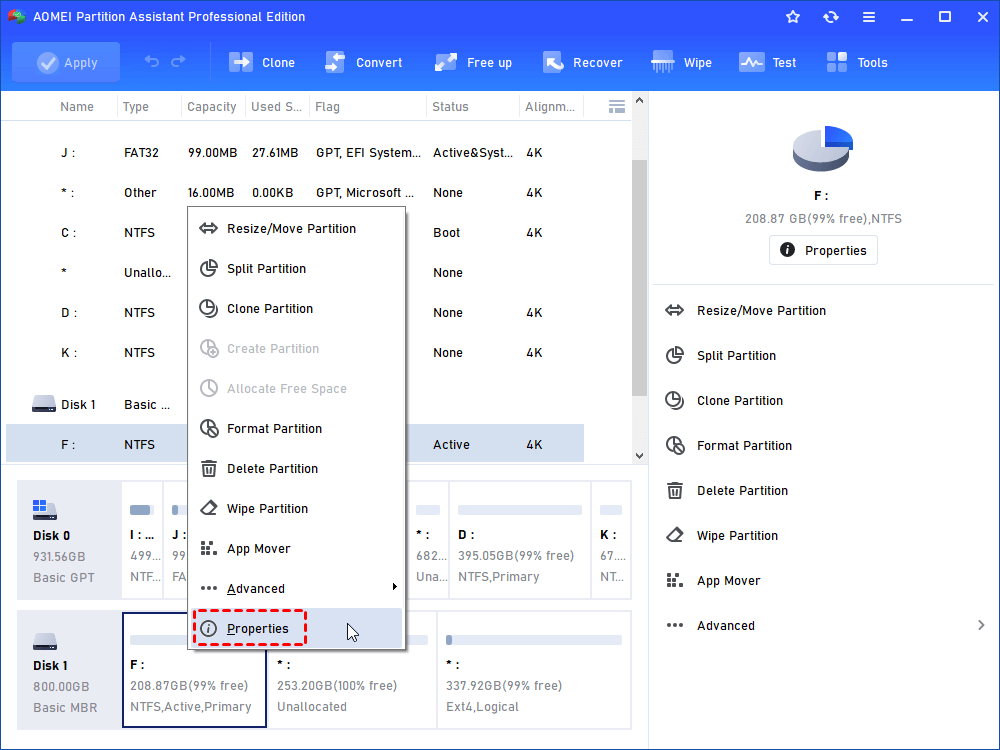Choose Delete Partition in context menu
1000x750 pixels.
[297, 469]
